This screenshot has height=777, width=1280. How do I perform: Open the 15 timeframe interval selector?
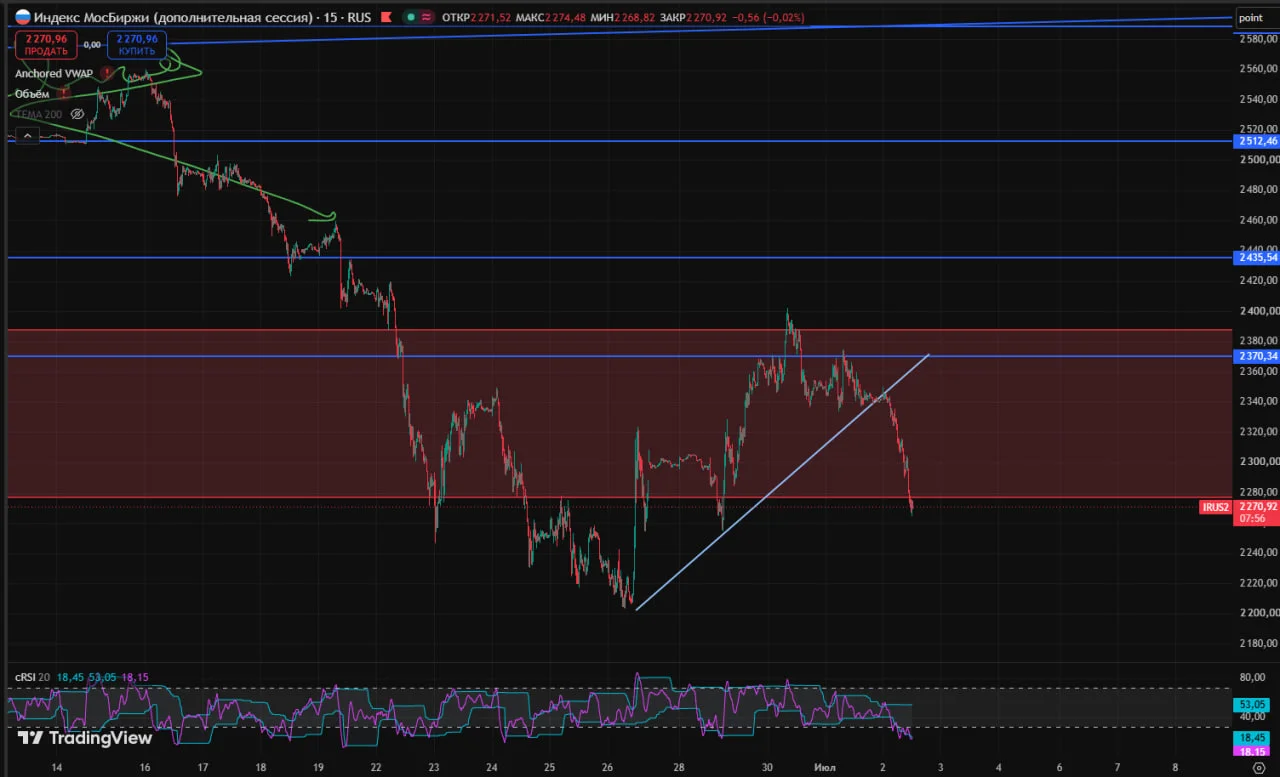(330, 18)
